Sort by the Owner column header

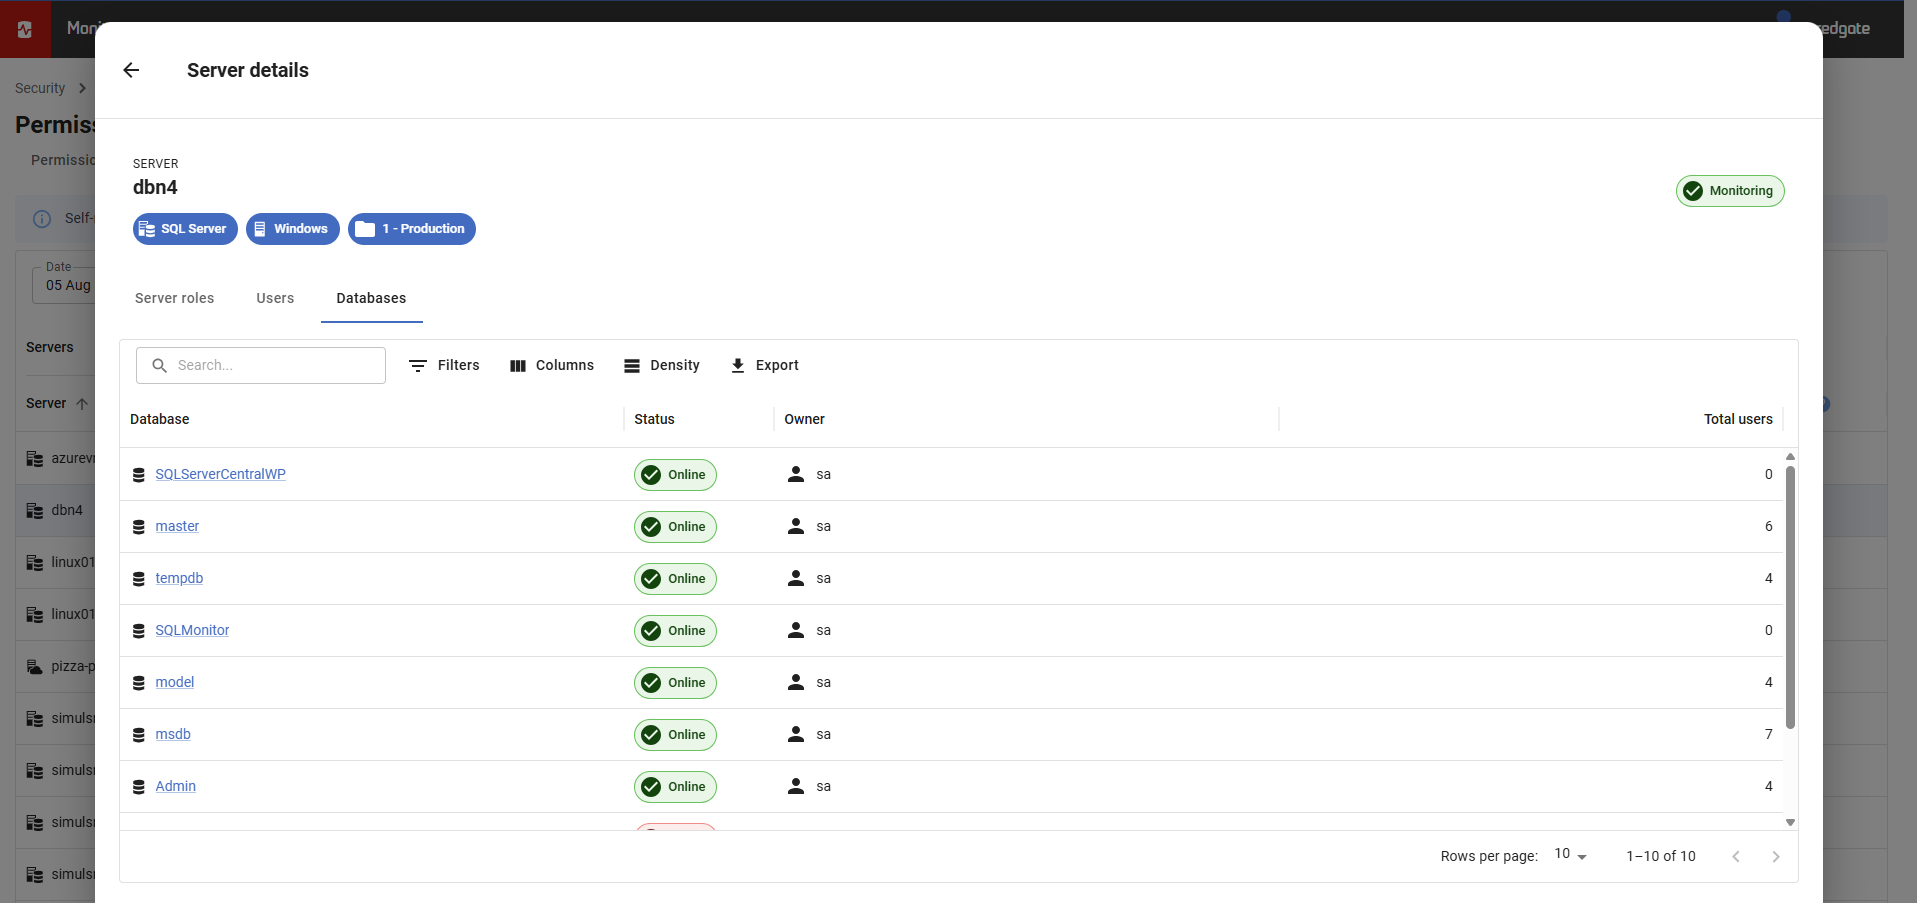pyautogui.click(x=804, y=419)
